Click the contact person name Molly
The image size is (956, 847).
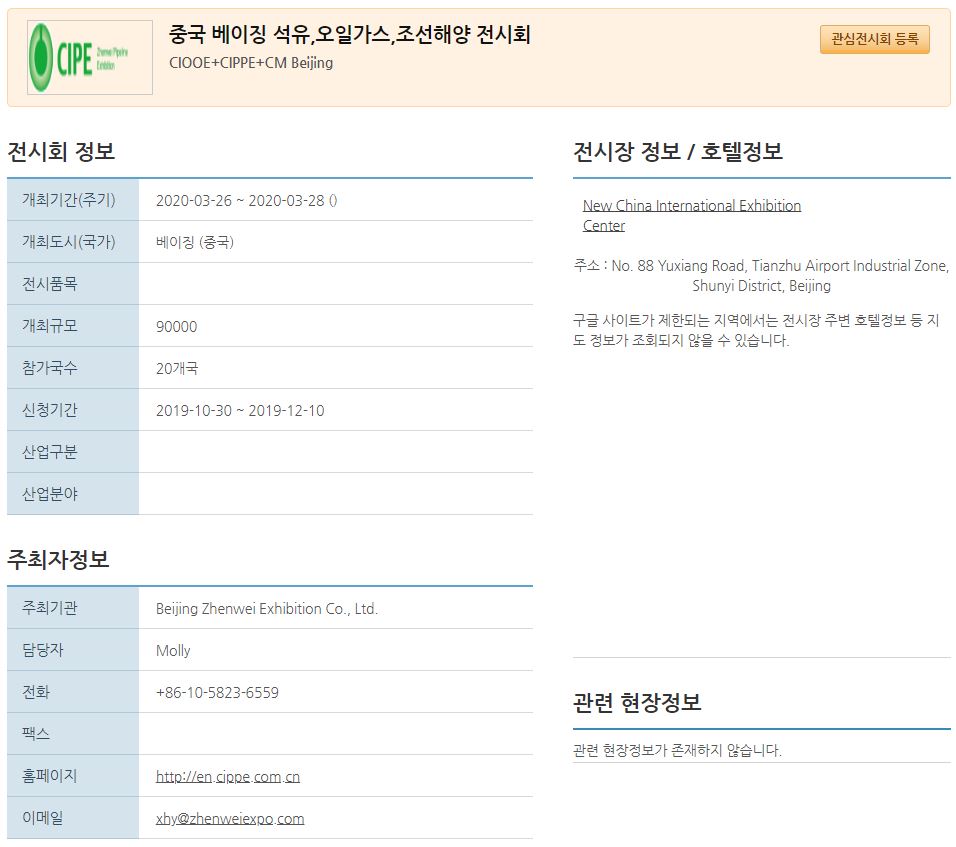(x=173, y=651)
